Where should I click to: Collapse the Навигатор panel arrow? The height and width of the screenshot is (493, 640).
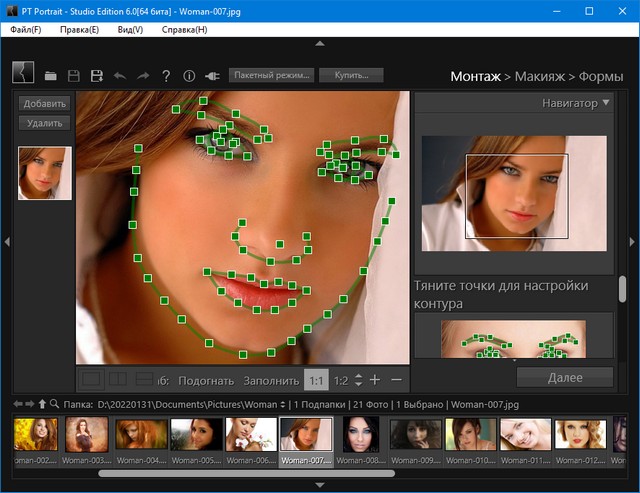tap(606, 102)
